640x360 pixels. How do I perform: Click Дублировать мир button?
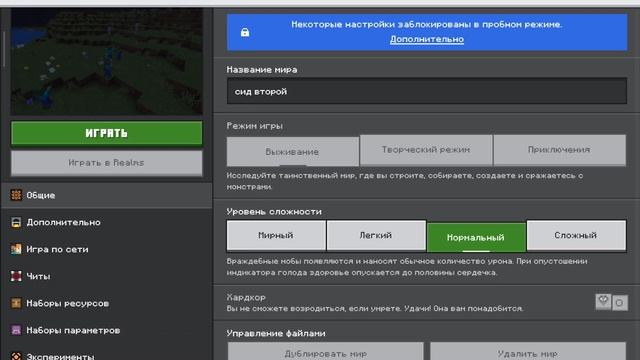pyautogui.click(x=325, y=352)
